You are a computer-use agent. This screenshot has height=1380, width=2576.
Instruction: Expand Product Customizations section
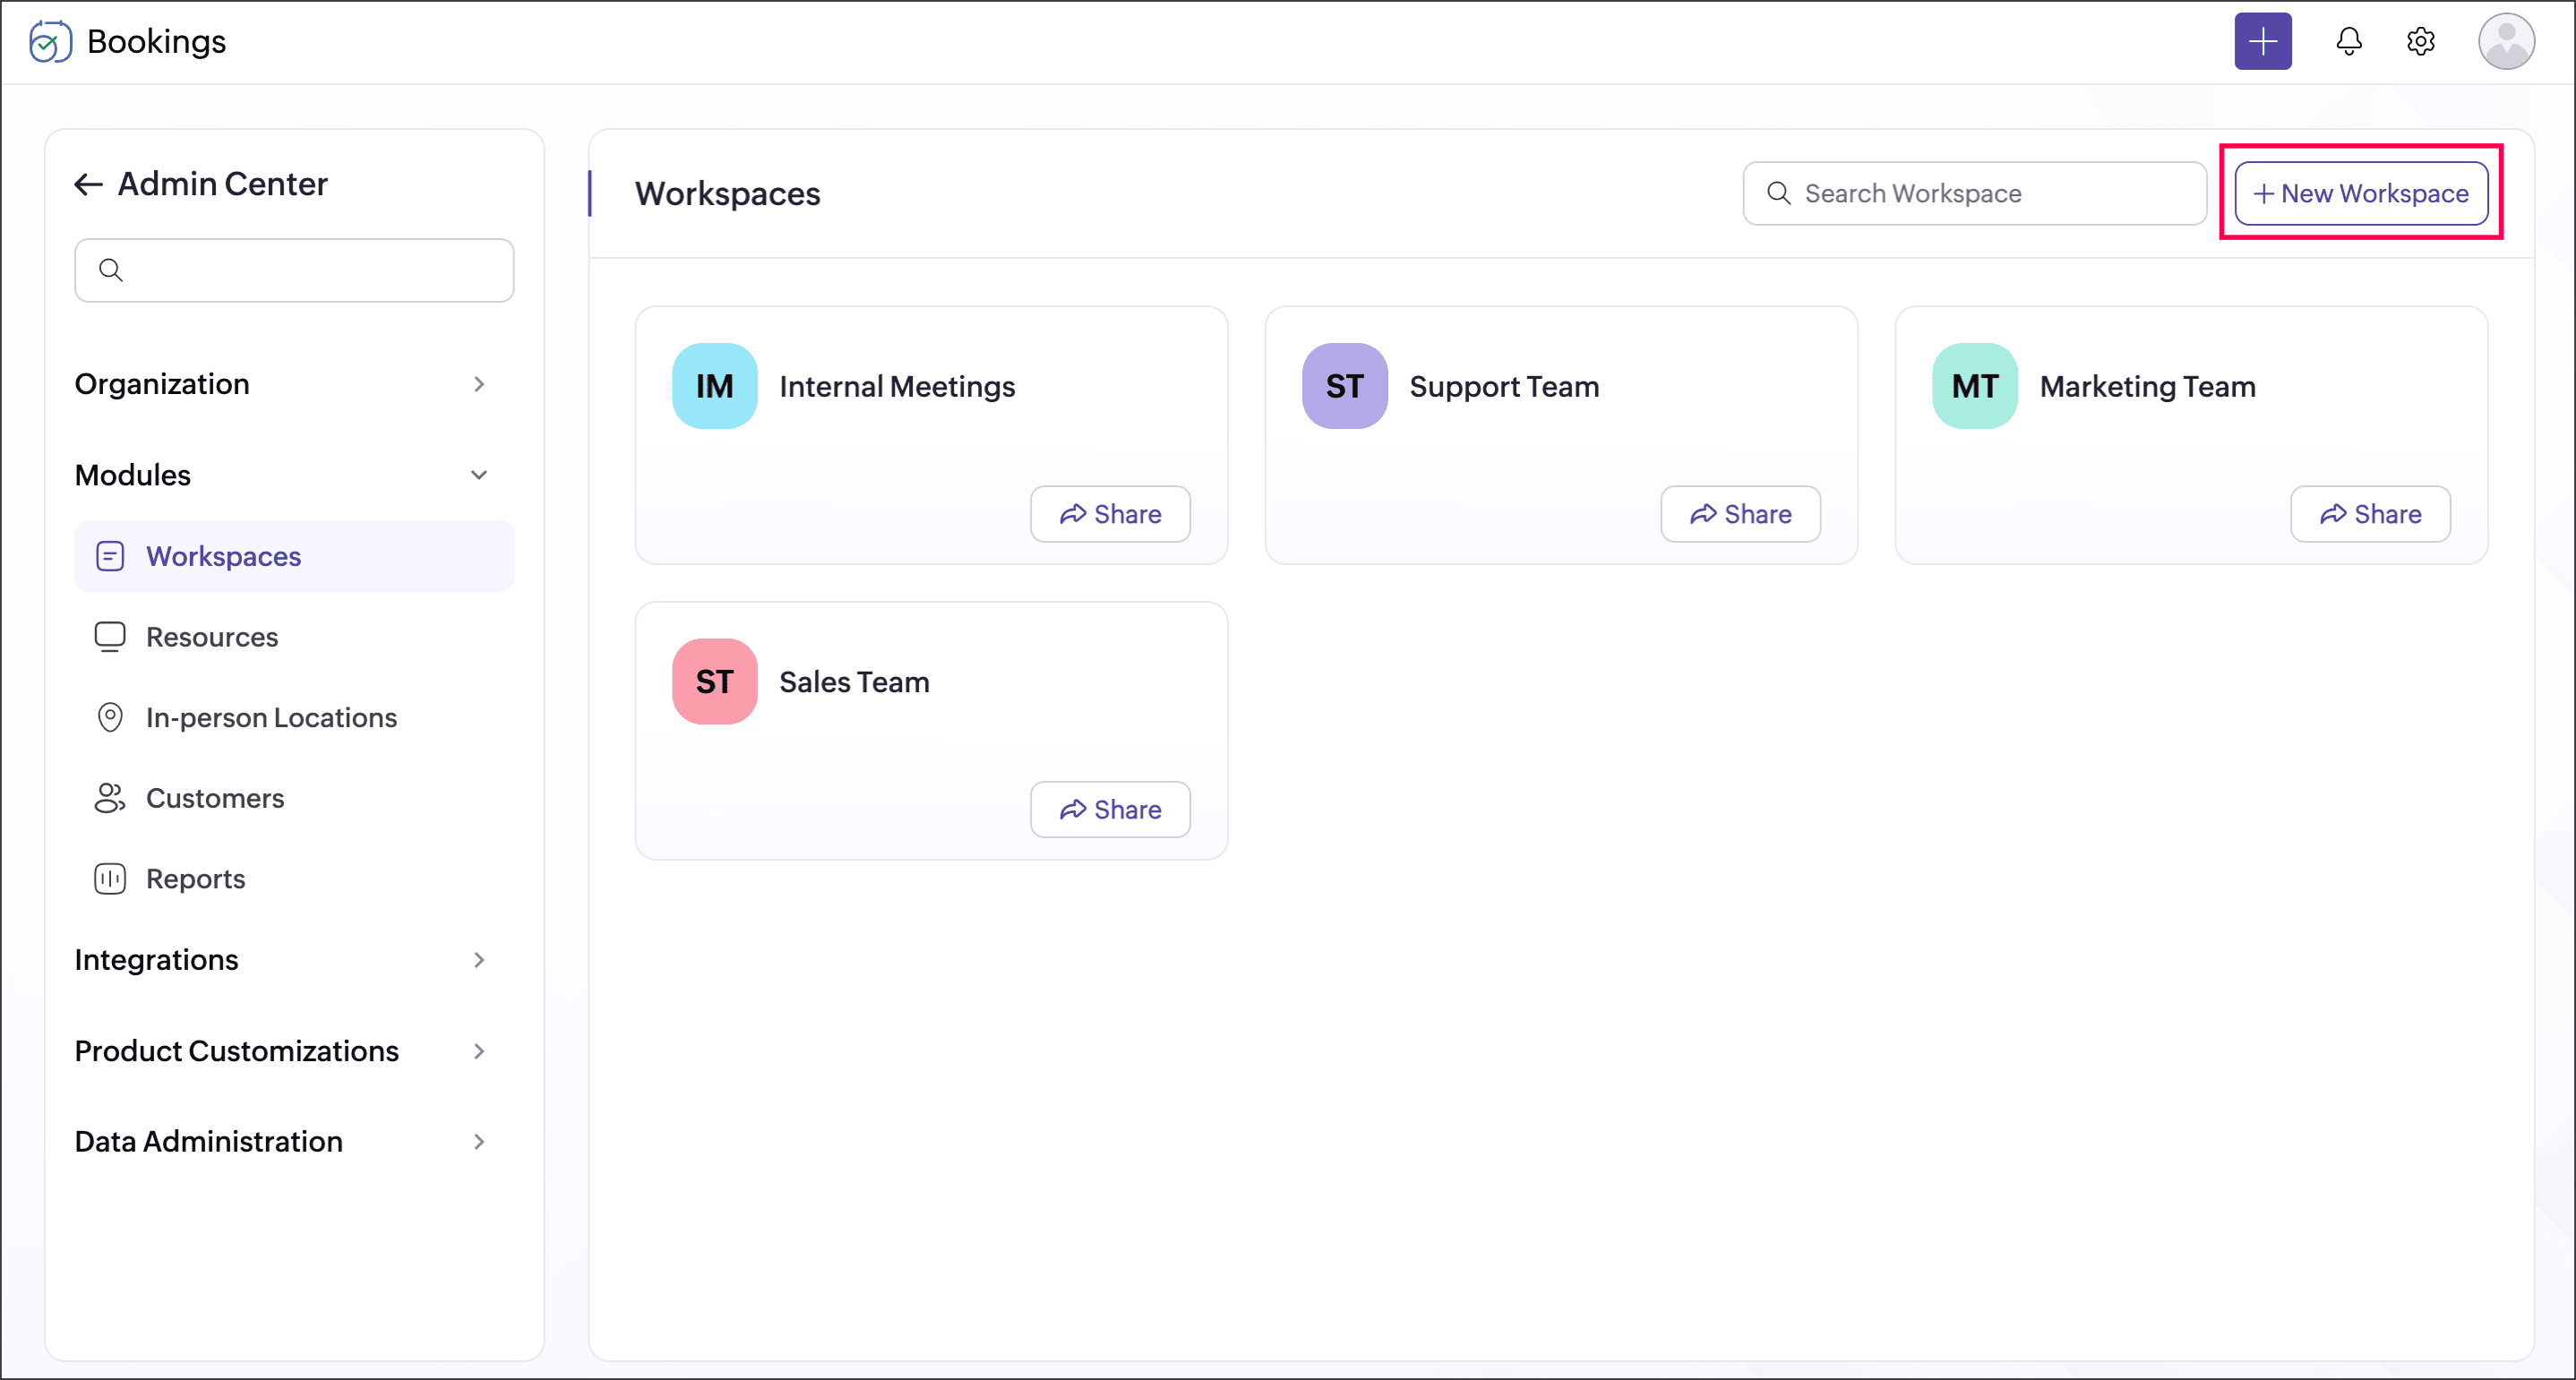pos(479,1051)
